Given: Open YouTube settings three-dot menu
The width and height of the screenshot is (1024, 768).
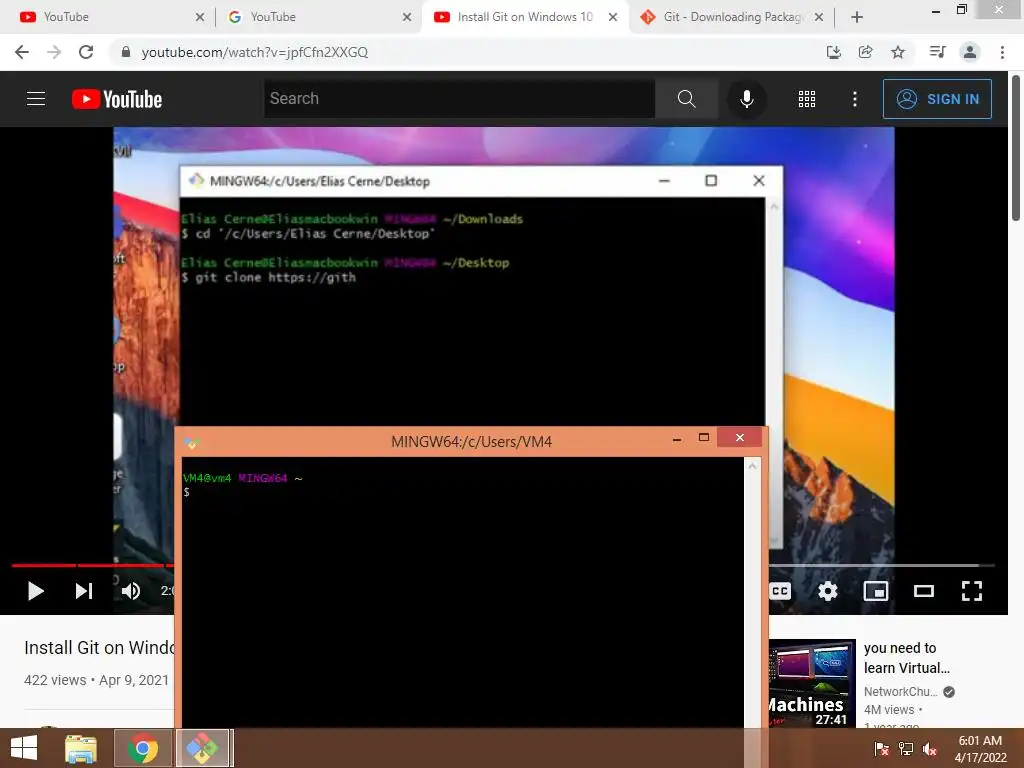Looking at the screenshot, I should [x=854, y=99].
